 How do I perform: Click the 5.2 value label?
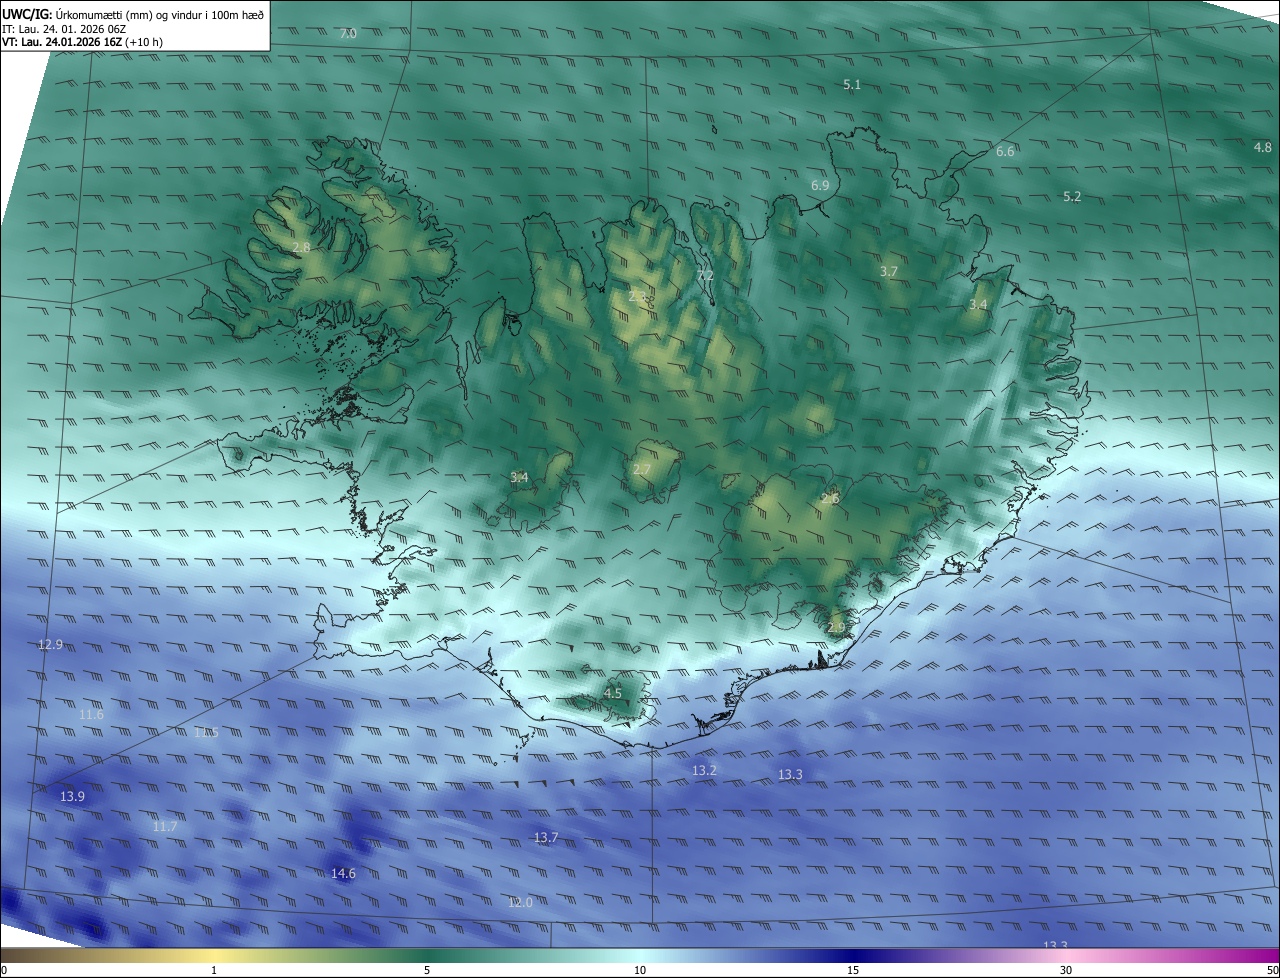click(1072, 197)
